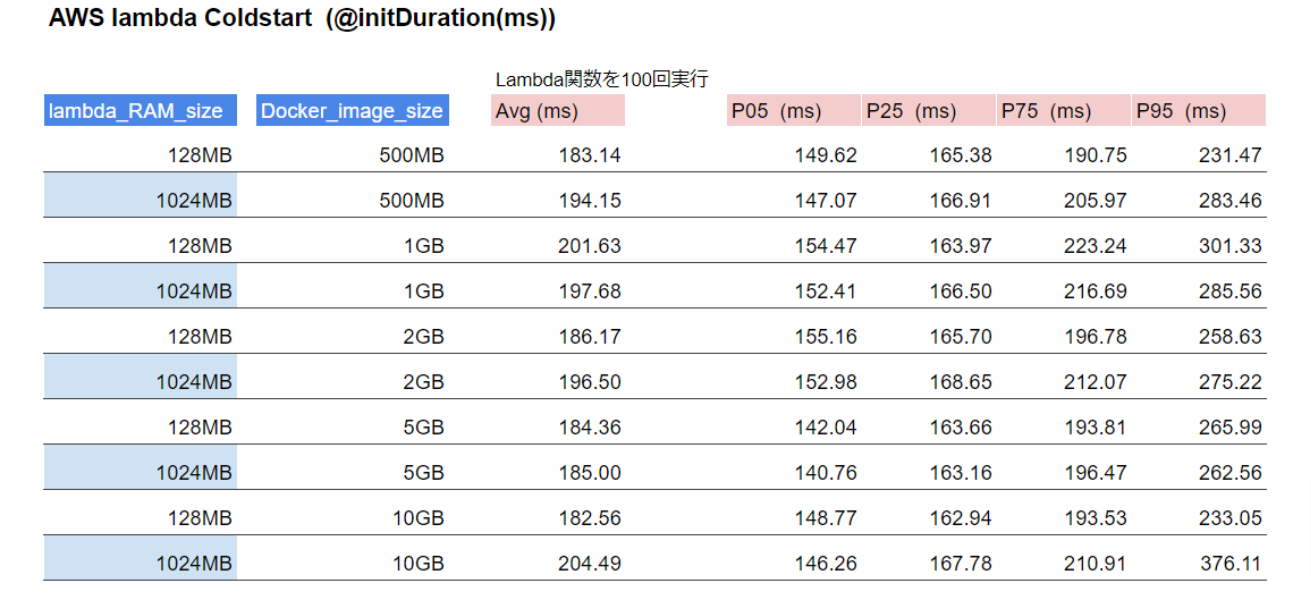The image size is (1311, 600).
Task: Click the Docker_image_size column header
Action: coord(352,111)
